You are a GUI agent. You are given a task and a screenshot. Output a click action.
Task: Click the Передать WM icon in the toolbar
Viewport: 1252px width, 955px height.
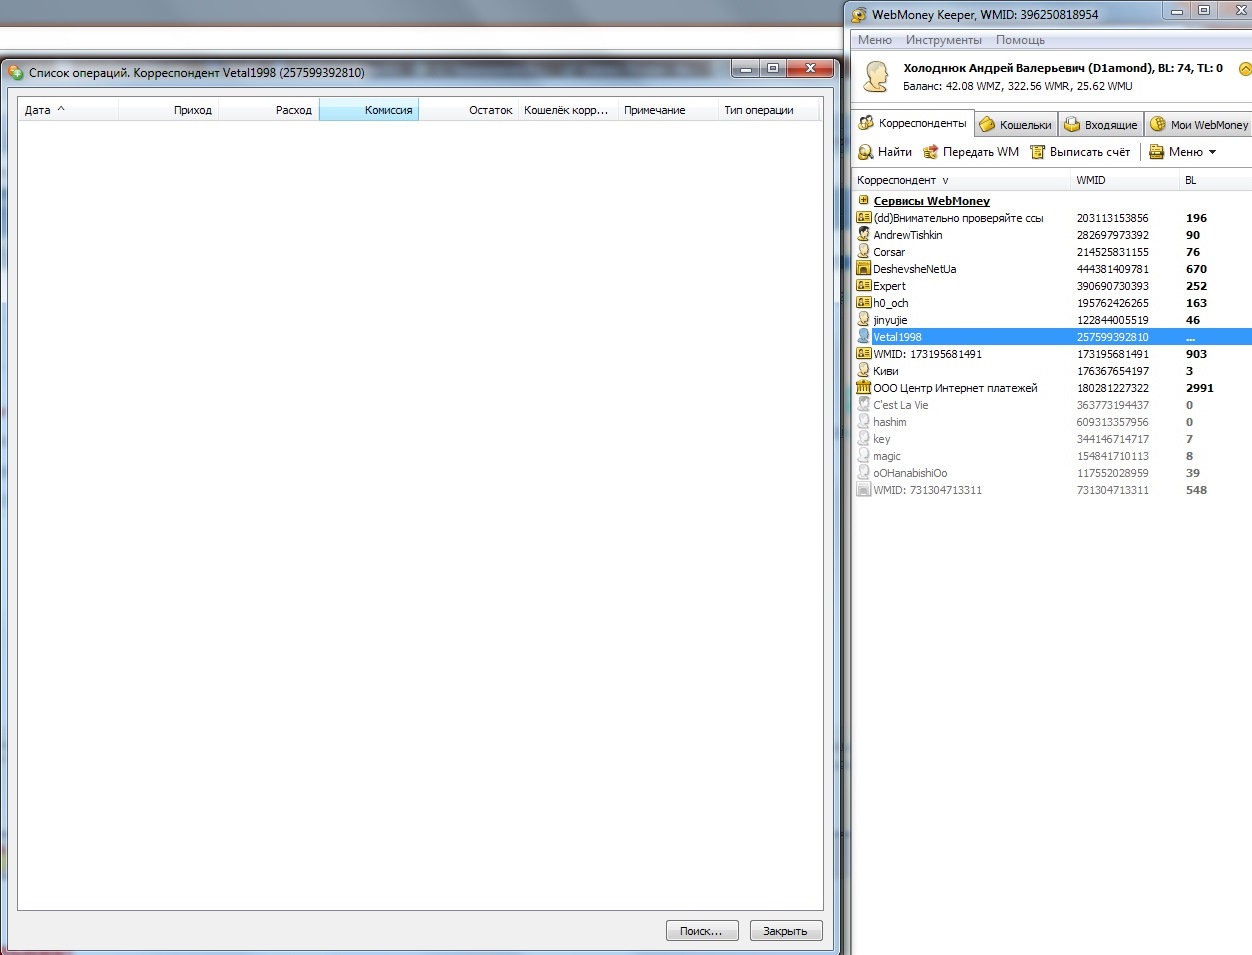click(x=930, y=152)
